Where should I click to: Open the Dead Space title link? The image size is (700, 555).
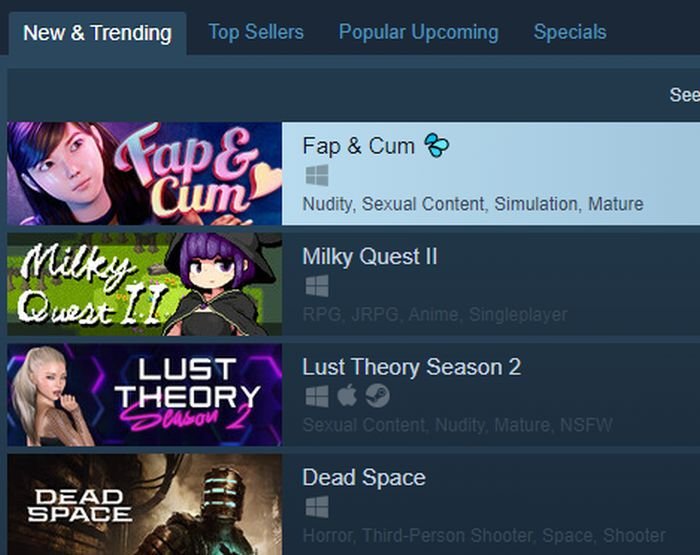[364, 477]
